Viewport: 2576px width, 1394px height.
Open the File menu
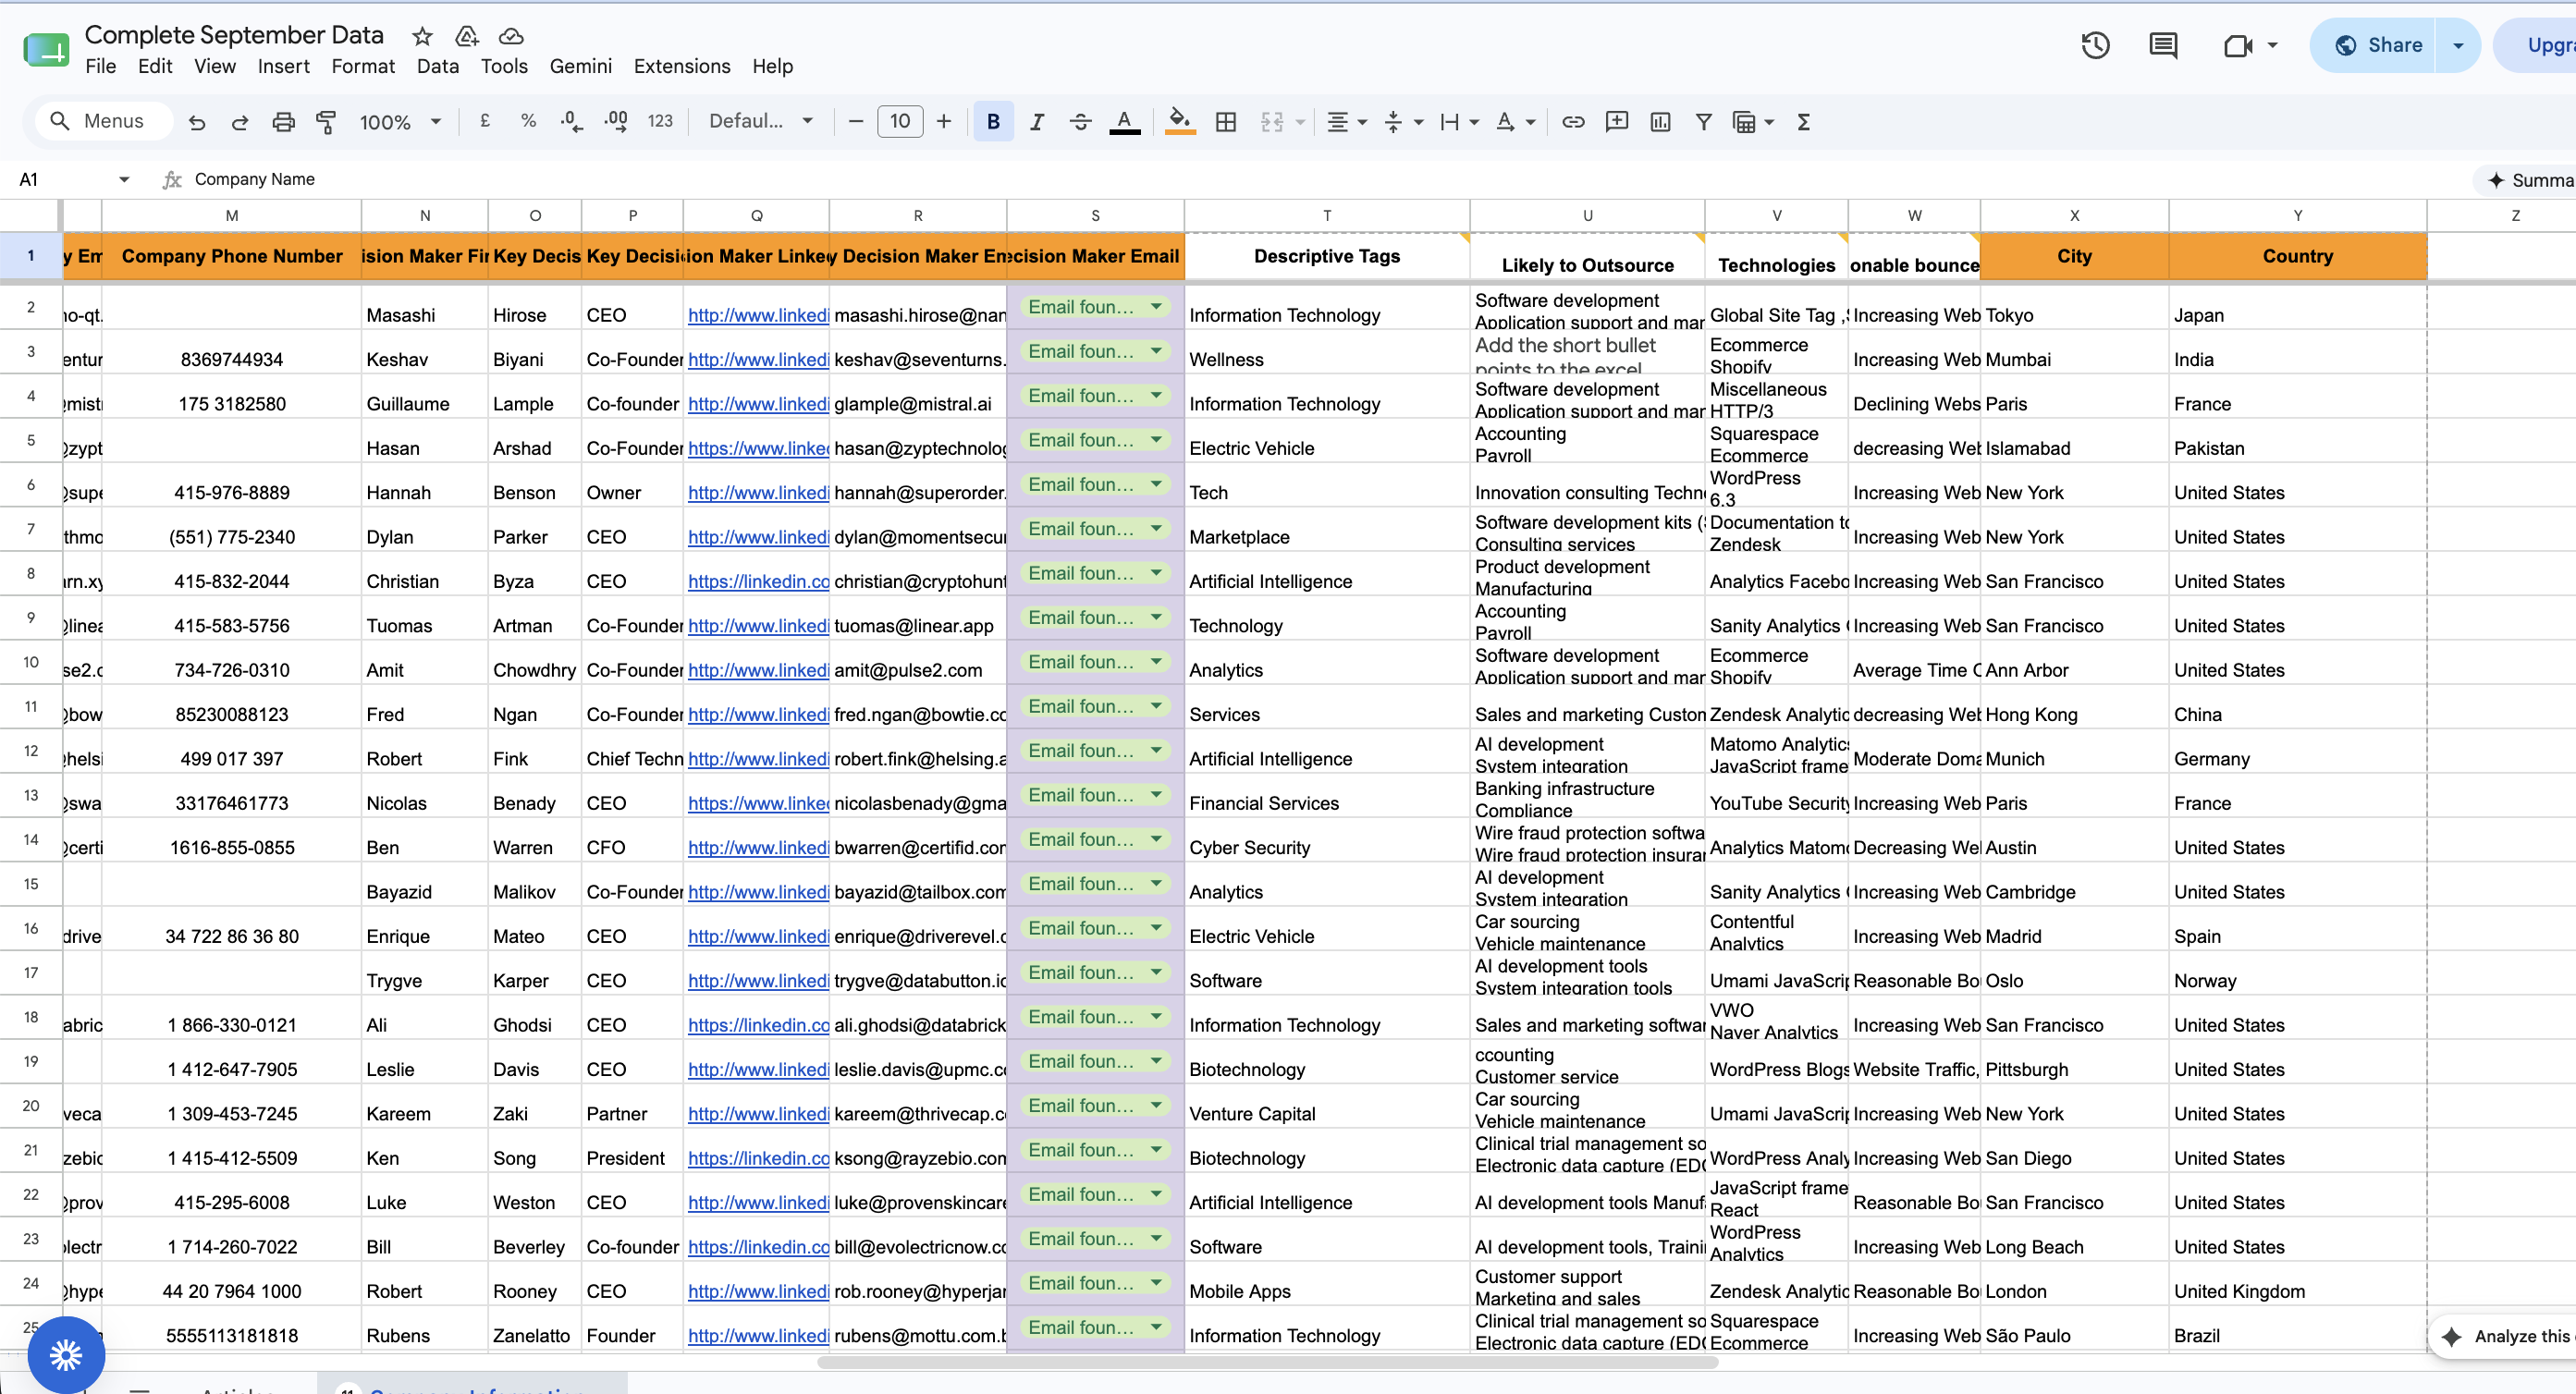pos(101,66)
